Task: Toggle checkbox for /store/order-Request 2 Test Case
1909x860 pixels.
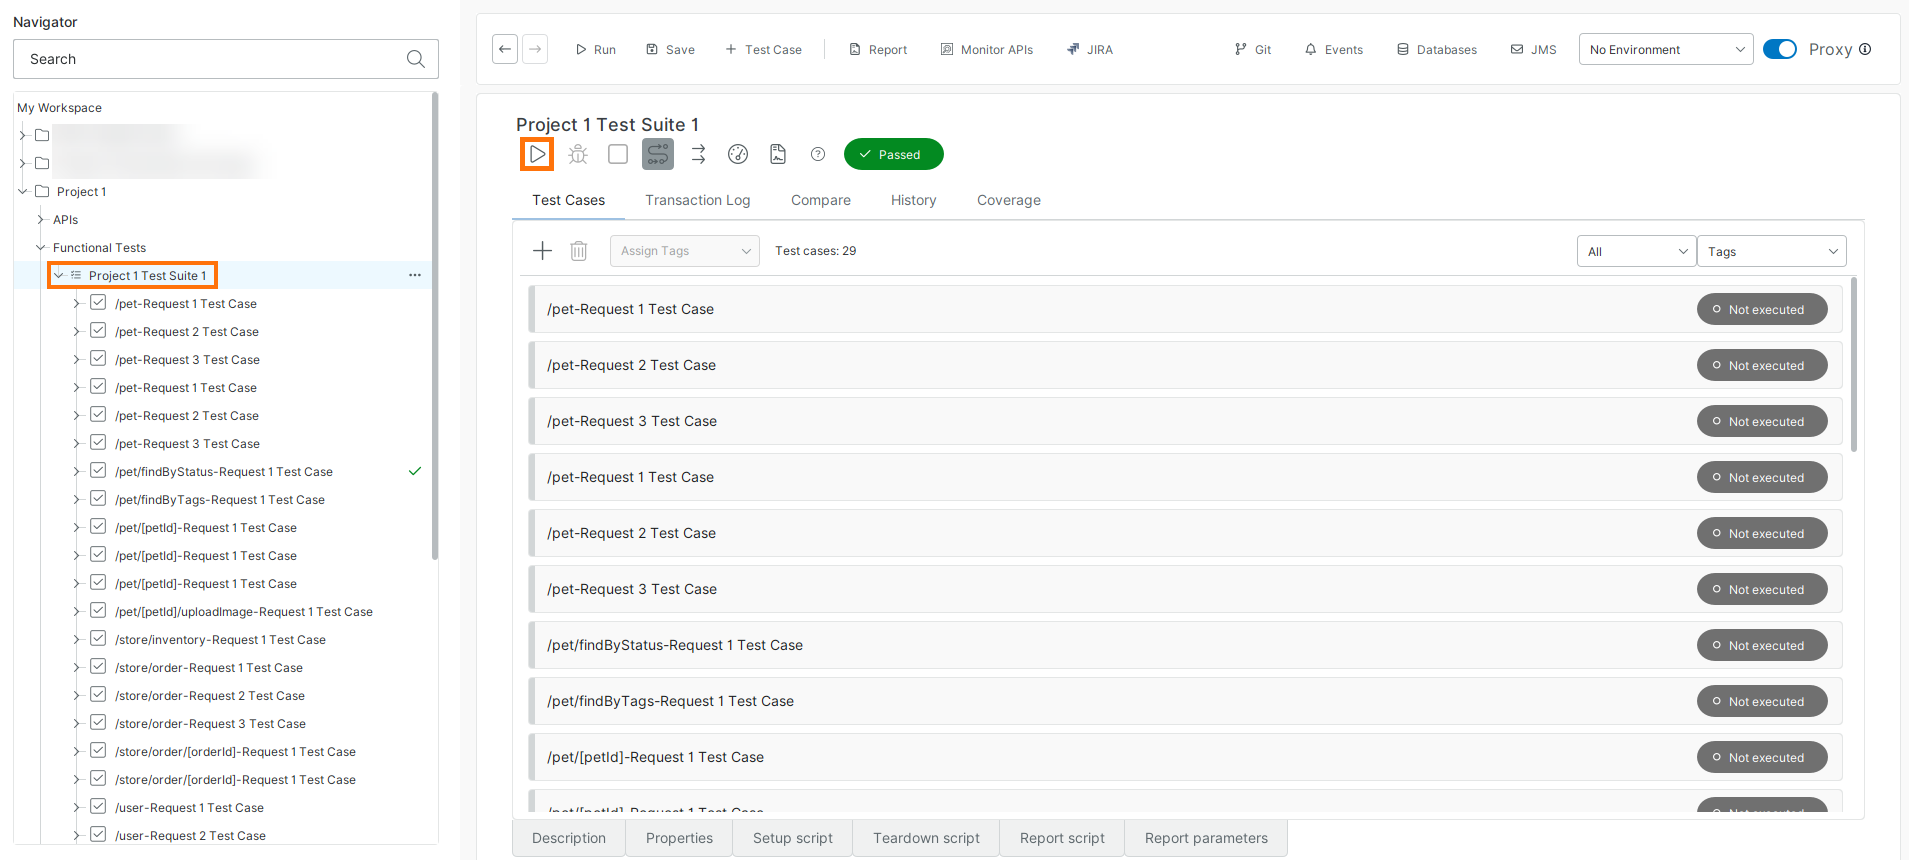Action: click(98, 695)
